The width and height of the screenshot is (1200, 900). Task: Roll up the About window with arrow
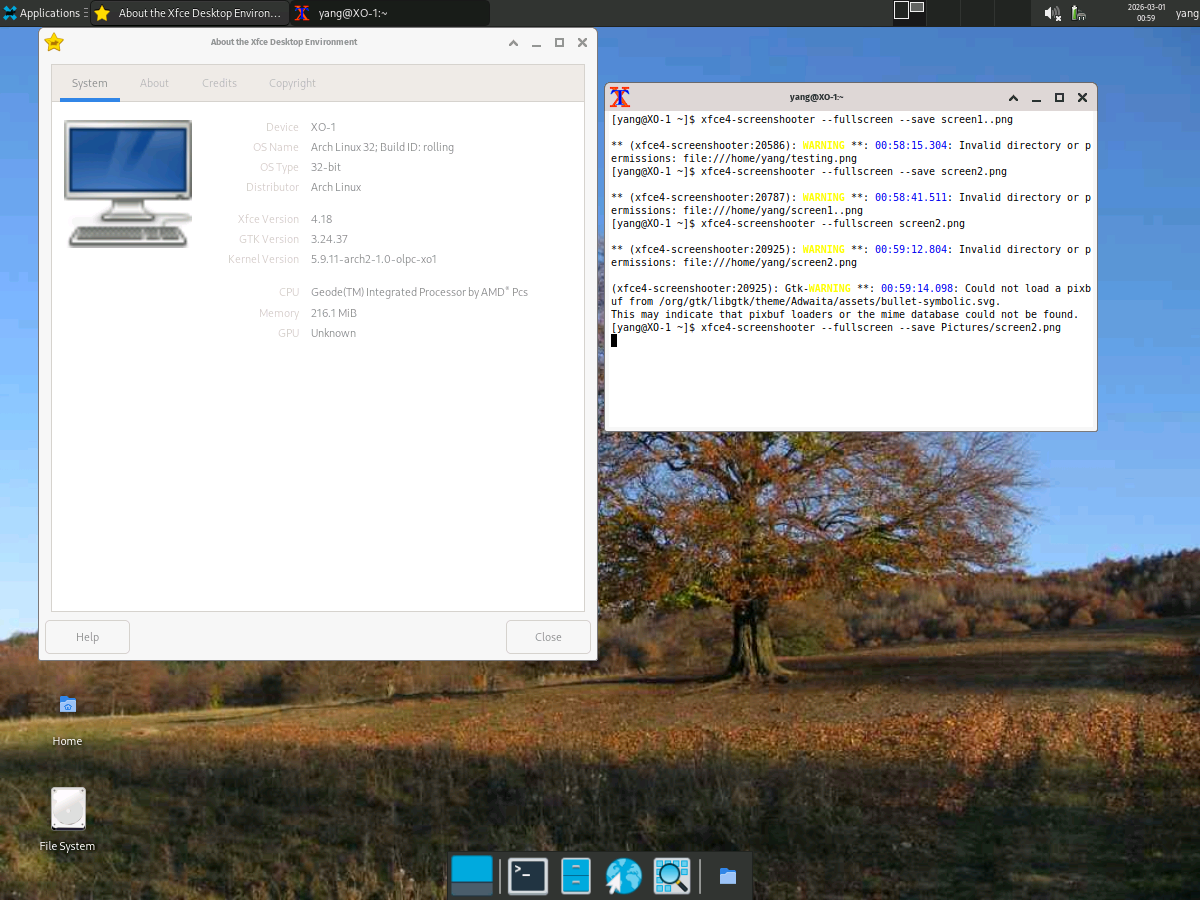513,43
